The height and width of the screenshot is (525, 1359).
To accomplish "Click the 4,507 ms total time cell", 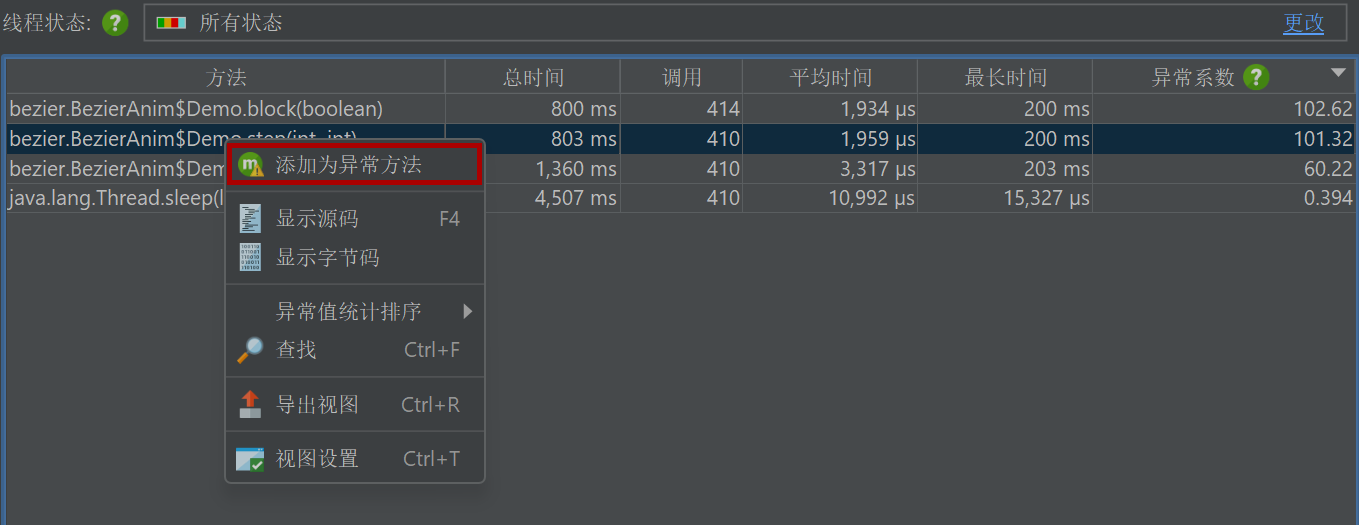I will [551, 198].
